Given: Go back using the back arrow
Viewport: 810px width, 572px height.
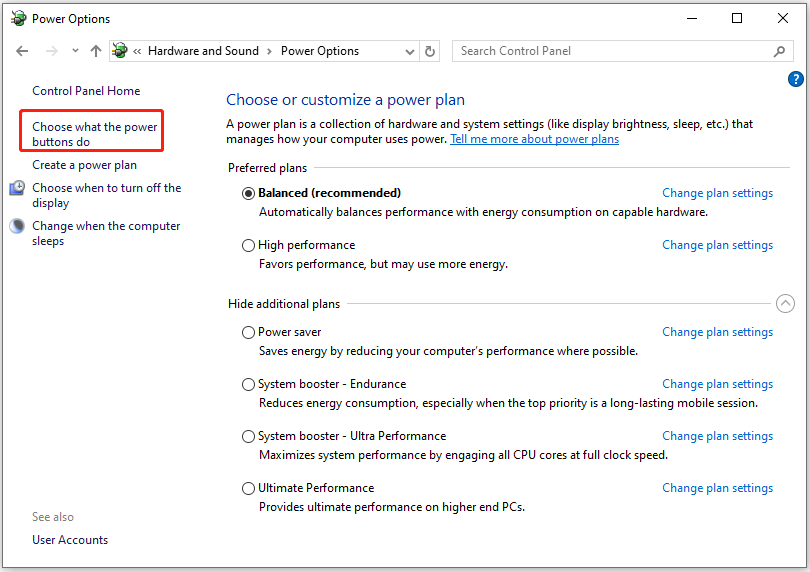Looking at the screenshot, I should point(22,51).
